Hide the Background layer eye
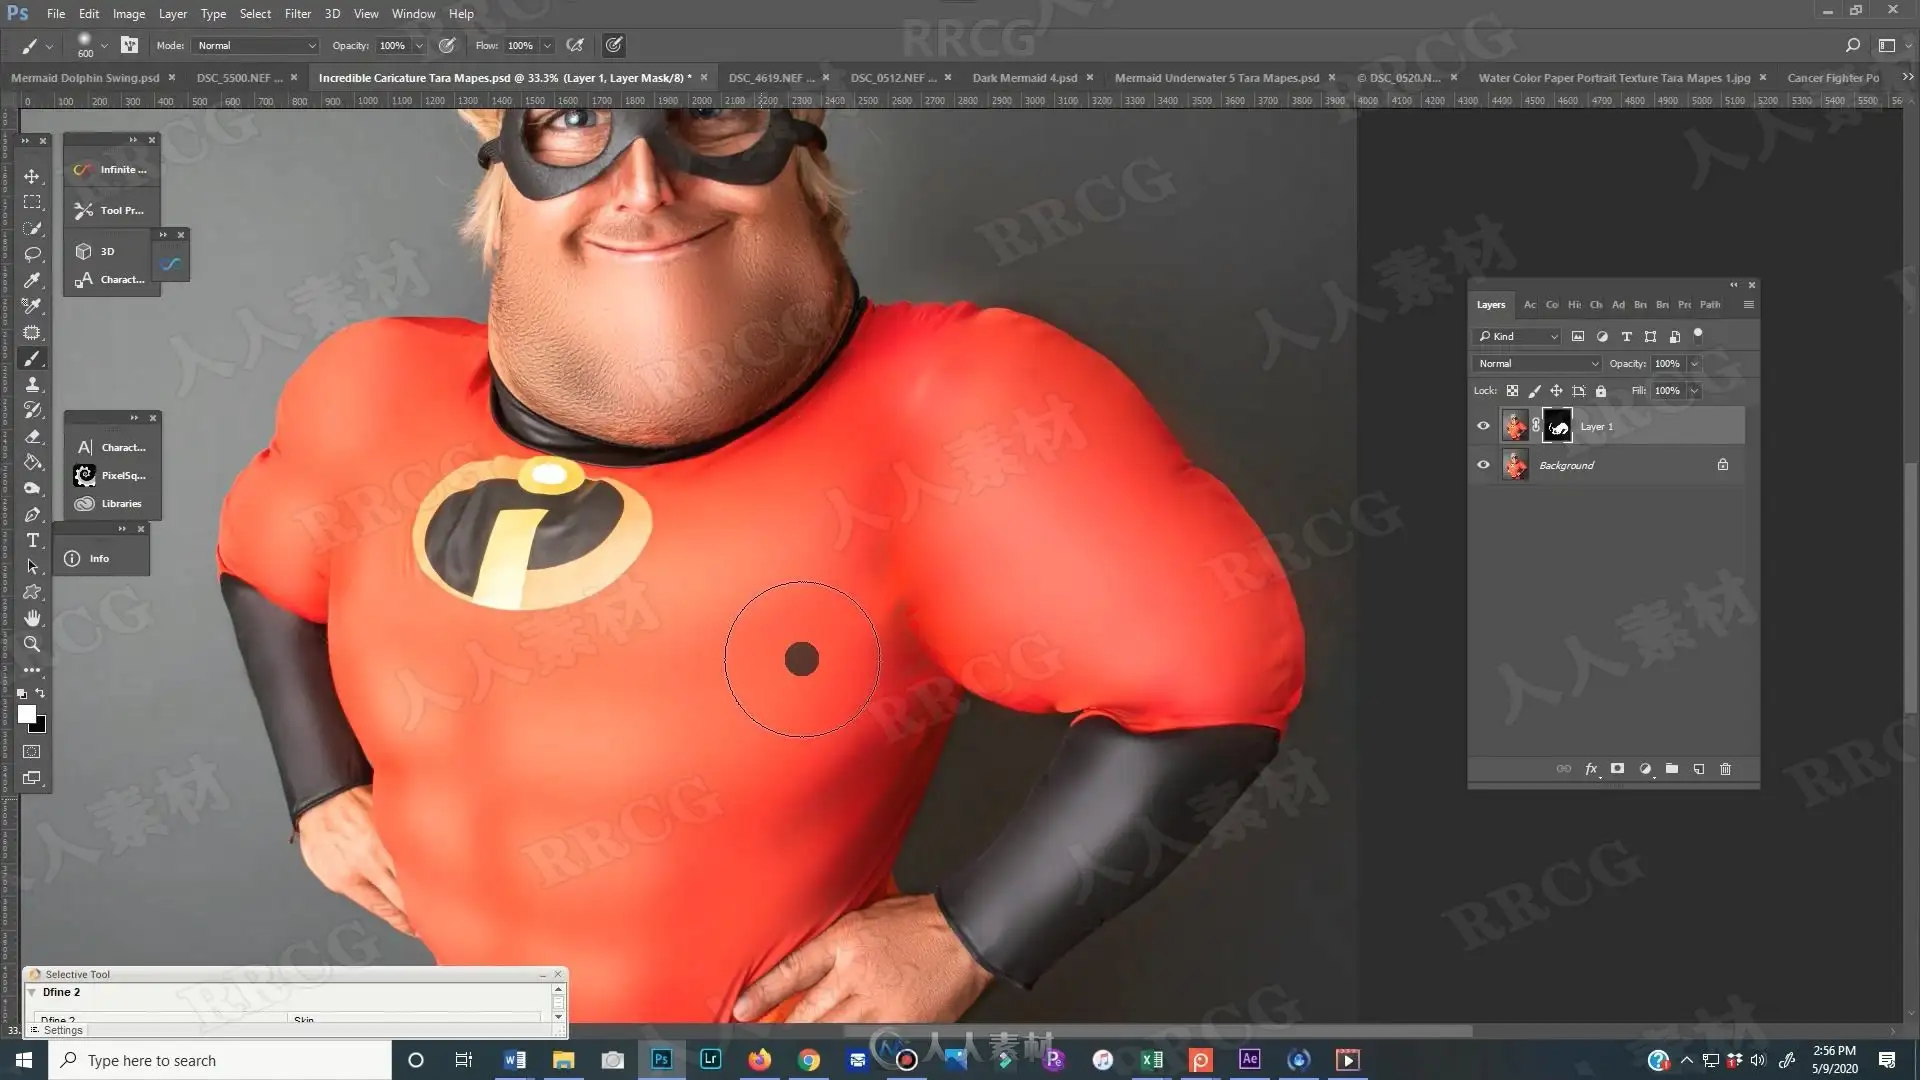 (1483, 465)
